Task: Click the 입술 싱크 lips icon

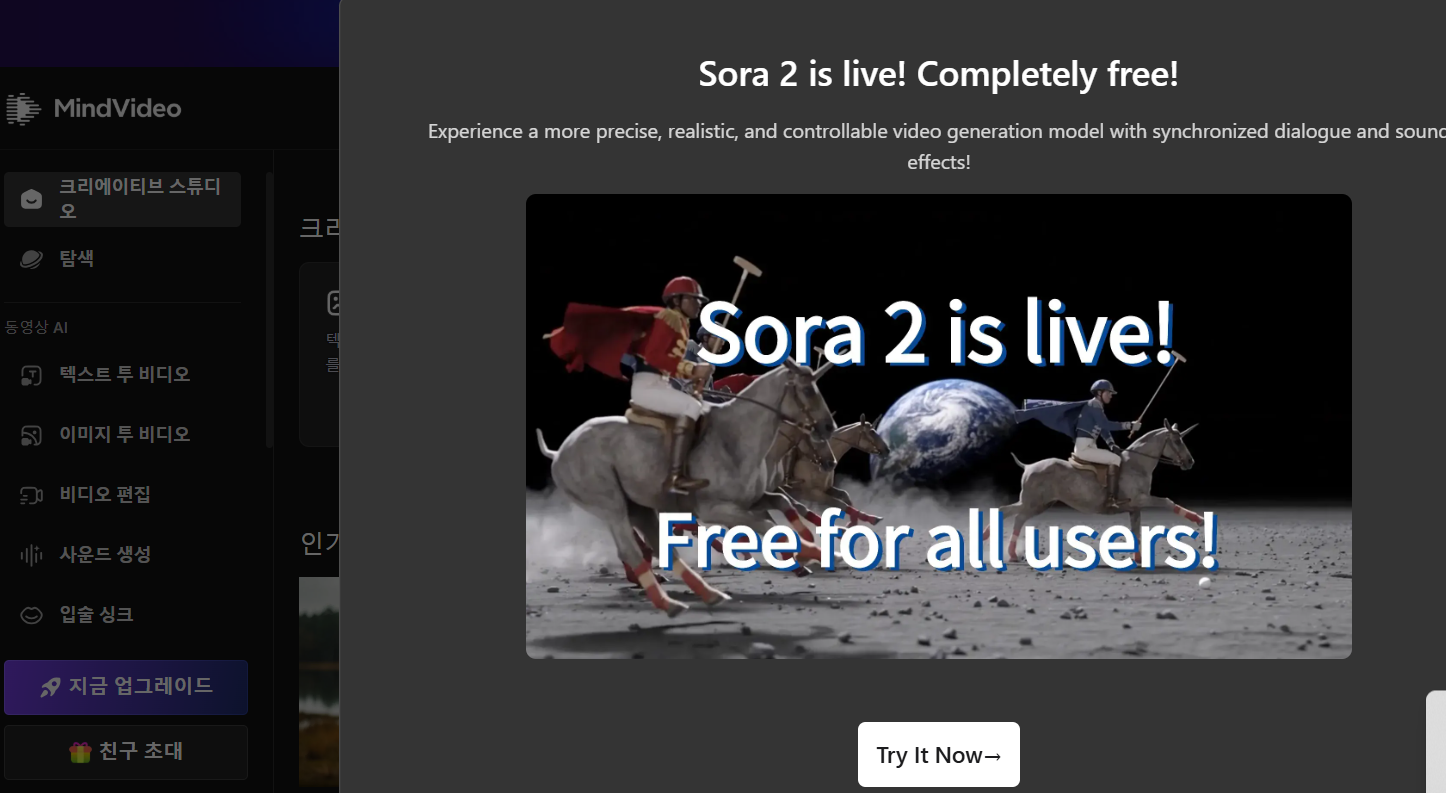Action: pyautogui.click(x=32, y=615)
